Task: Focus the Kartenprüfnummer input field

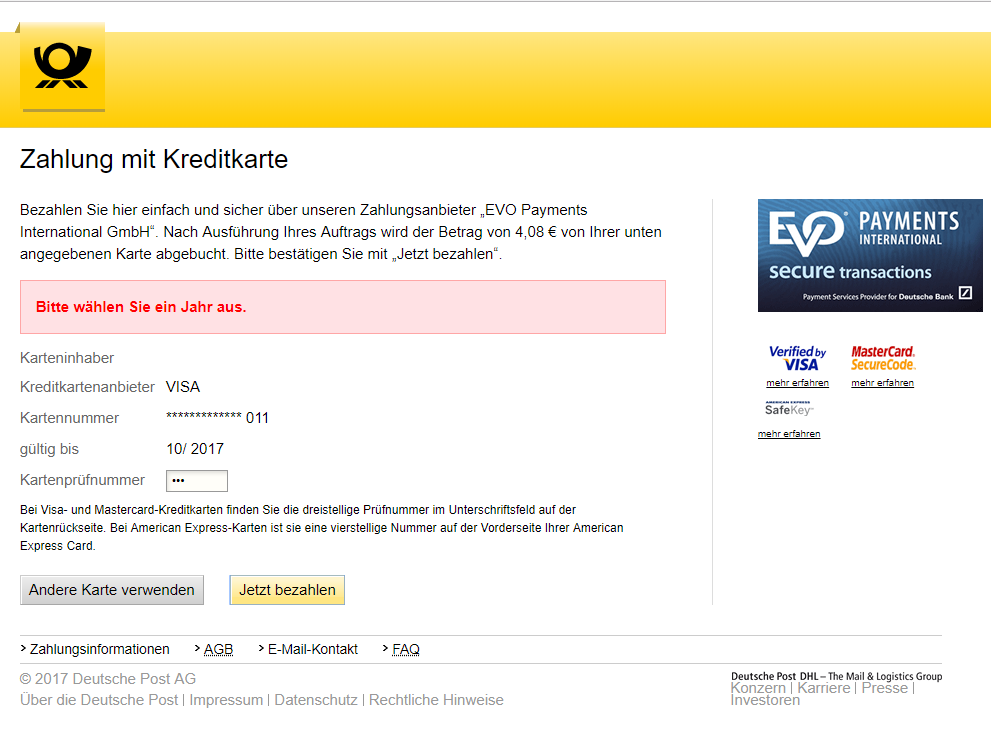Action: coord(197,481)
